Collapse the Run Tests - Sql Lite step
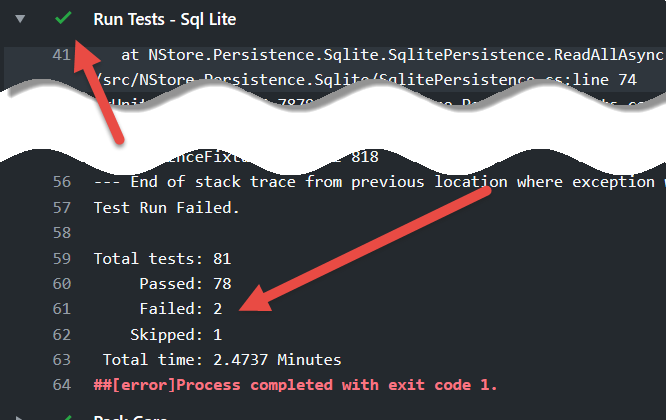This screenshot has width=666, height=420. click(x=20, y=19)
